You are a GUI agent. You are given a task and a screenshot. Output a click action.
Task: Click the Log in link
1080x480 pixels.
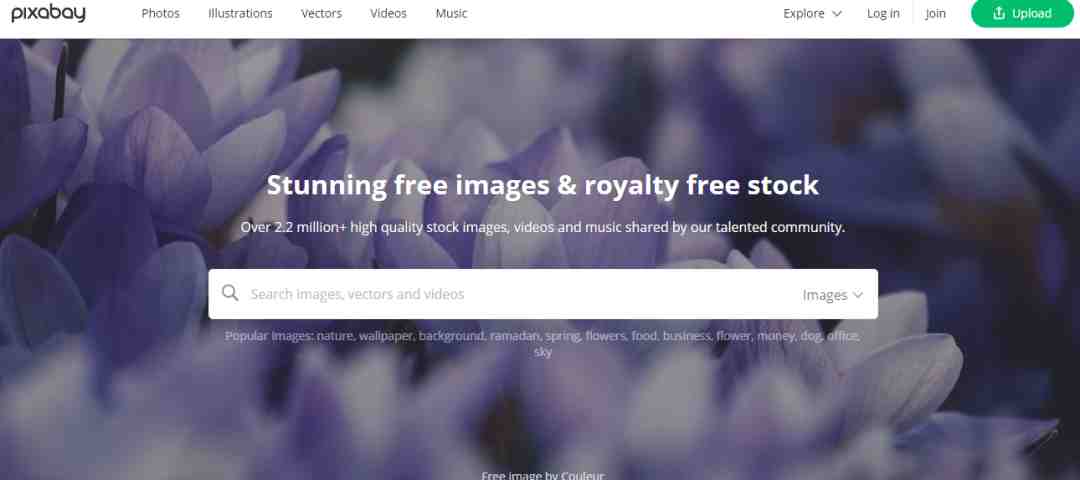pyautogui.click(x=883, y=13)
